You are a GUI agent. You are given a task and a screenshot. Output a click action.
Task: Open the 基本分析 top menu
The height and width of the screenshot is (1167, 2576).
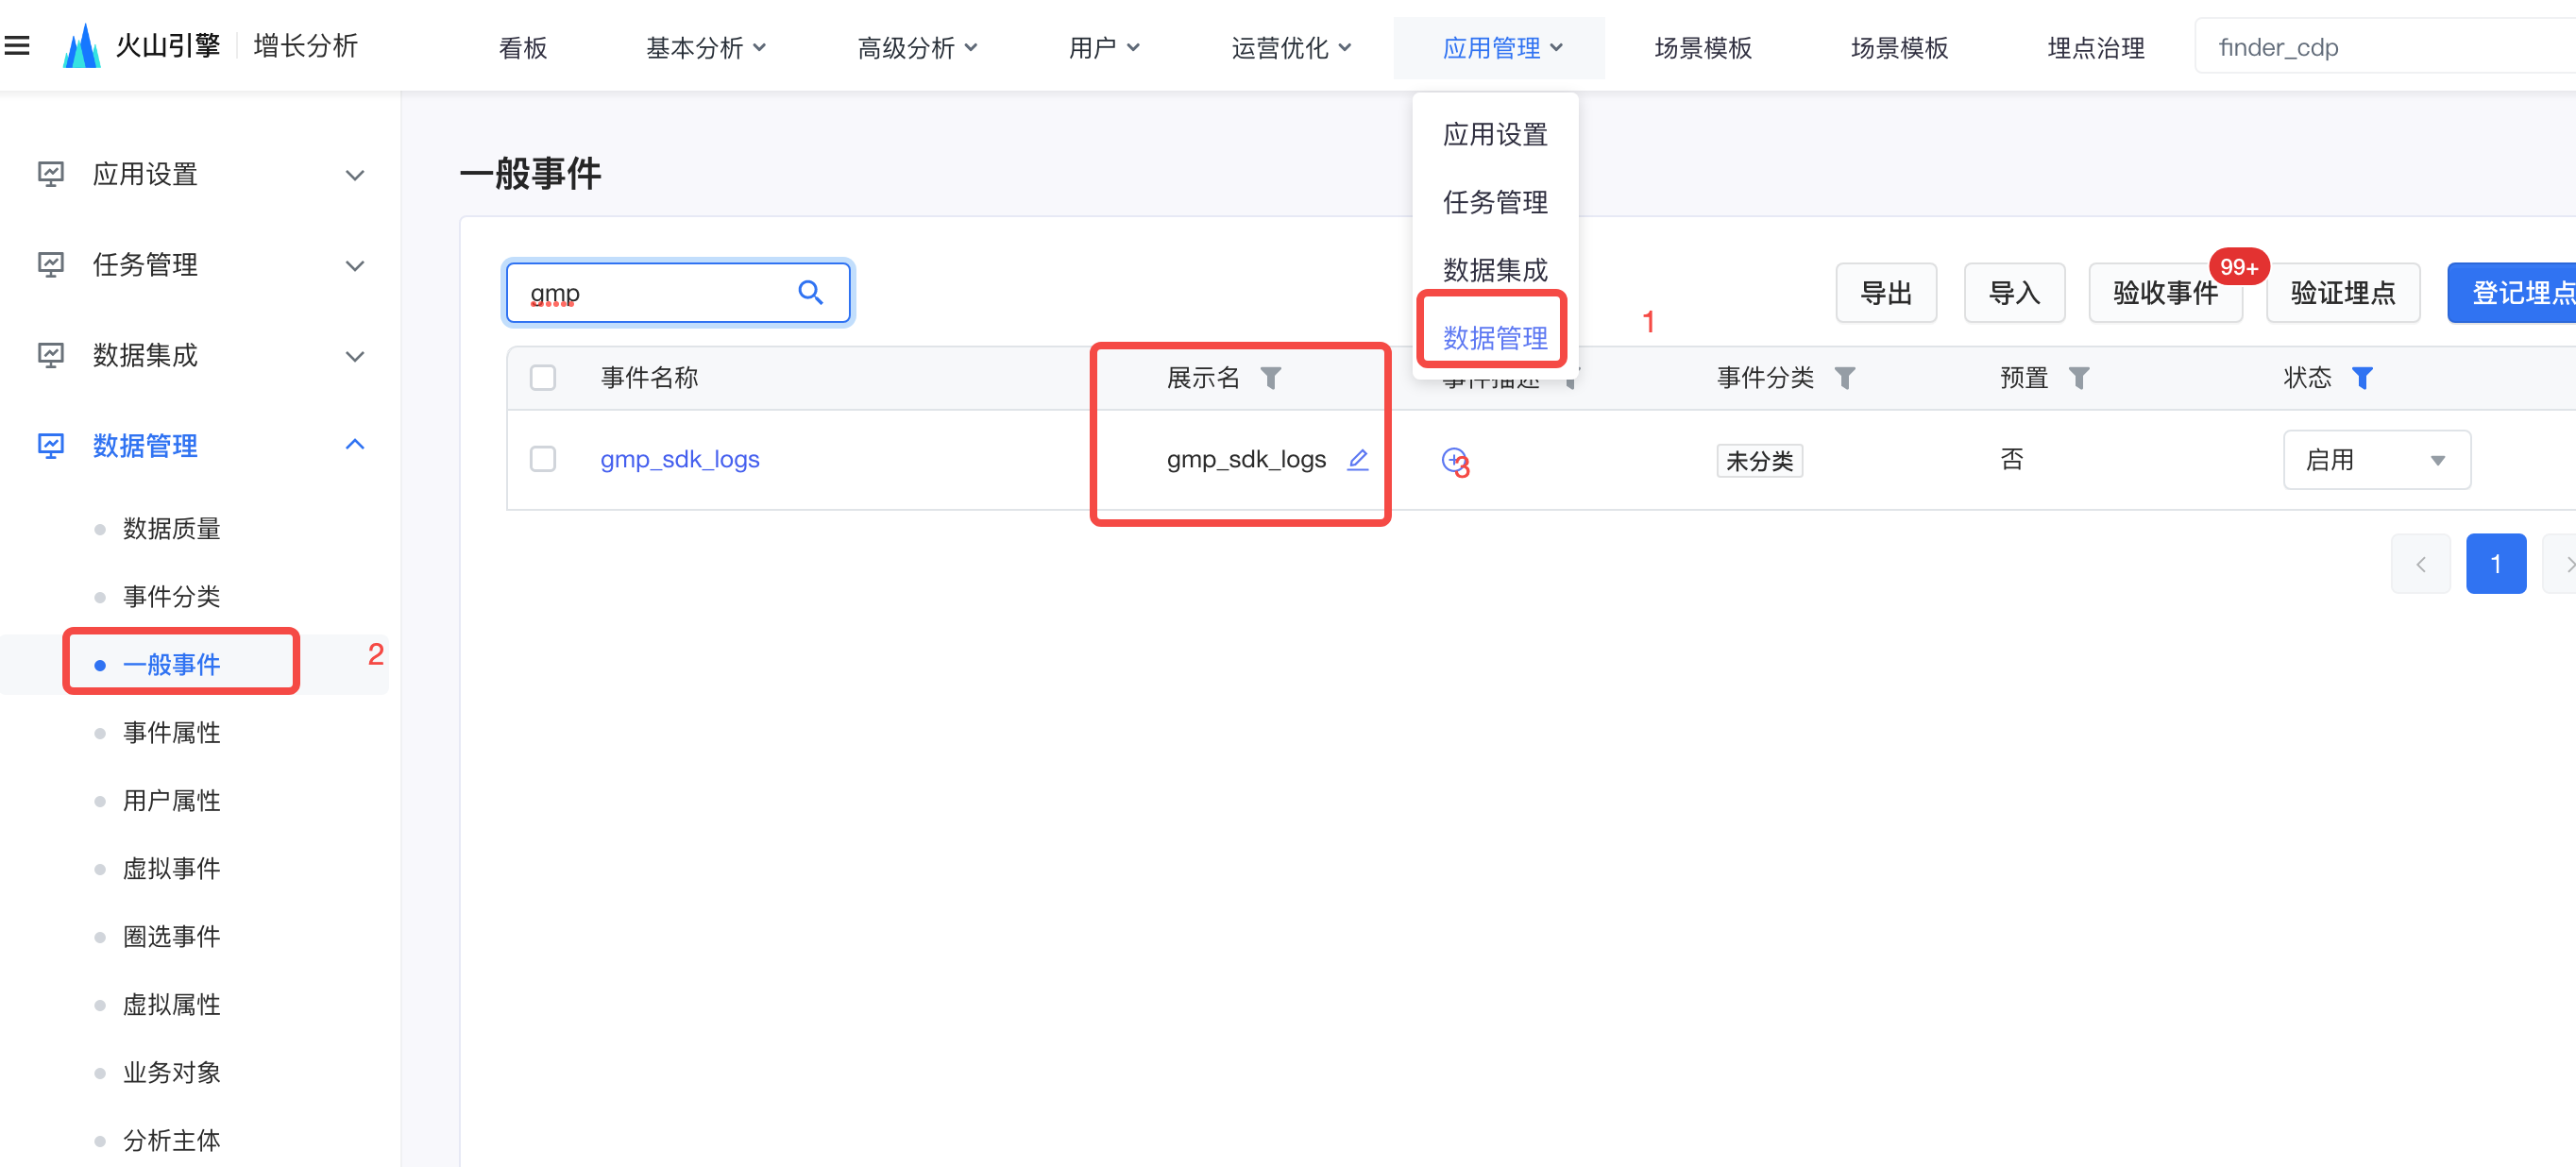click(705, 48)
